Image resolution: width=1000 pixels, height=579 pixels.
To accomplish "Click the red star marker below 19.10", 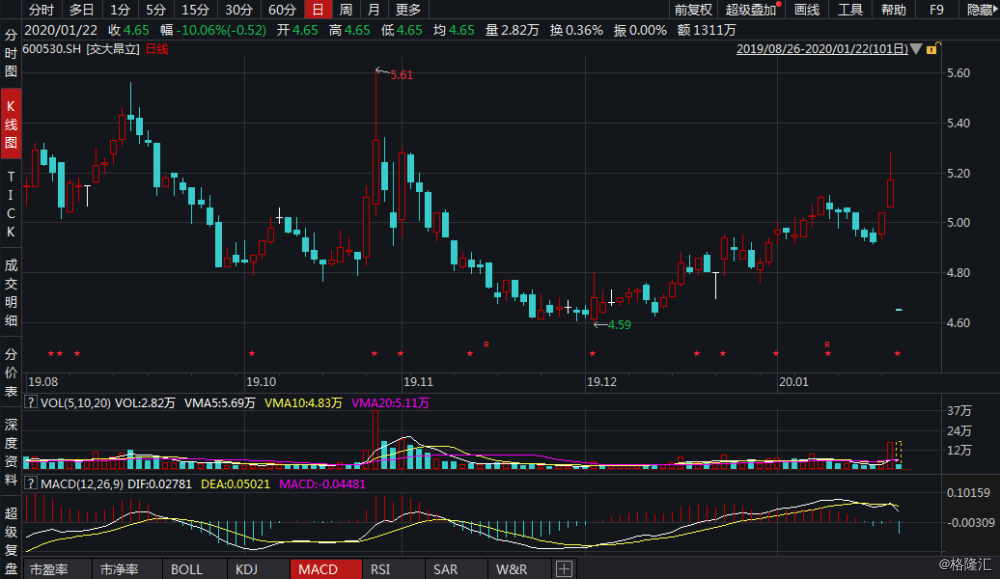I will 252,353.
